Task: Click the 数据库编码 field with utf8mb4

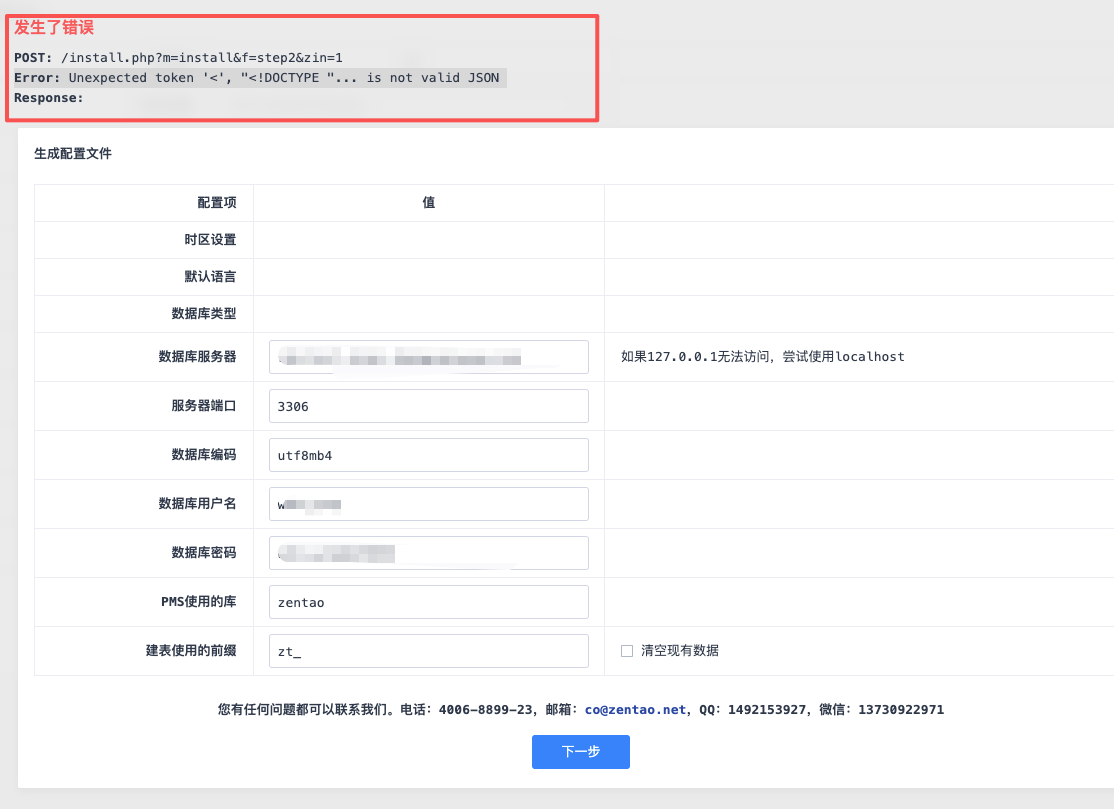Action: pos(428,455)
